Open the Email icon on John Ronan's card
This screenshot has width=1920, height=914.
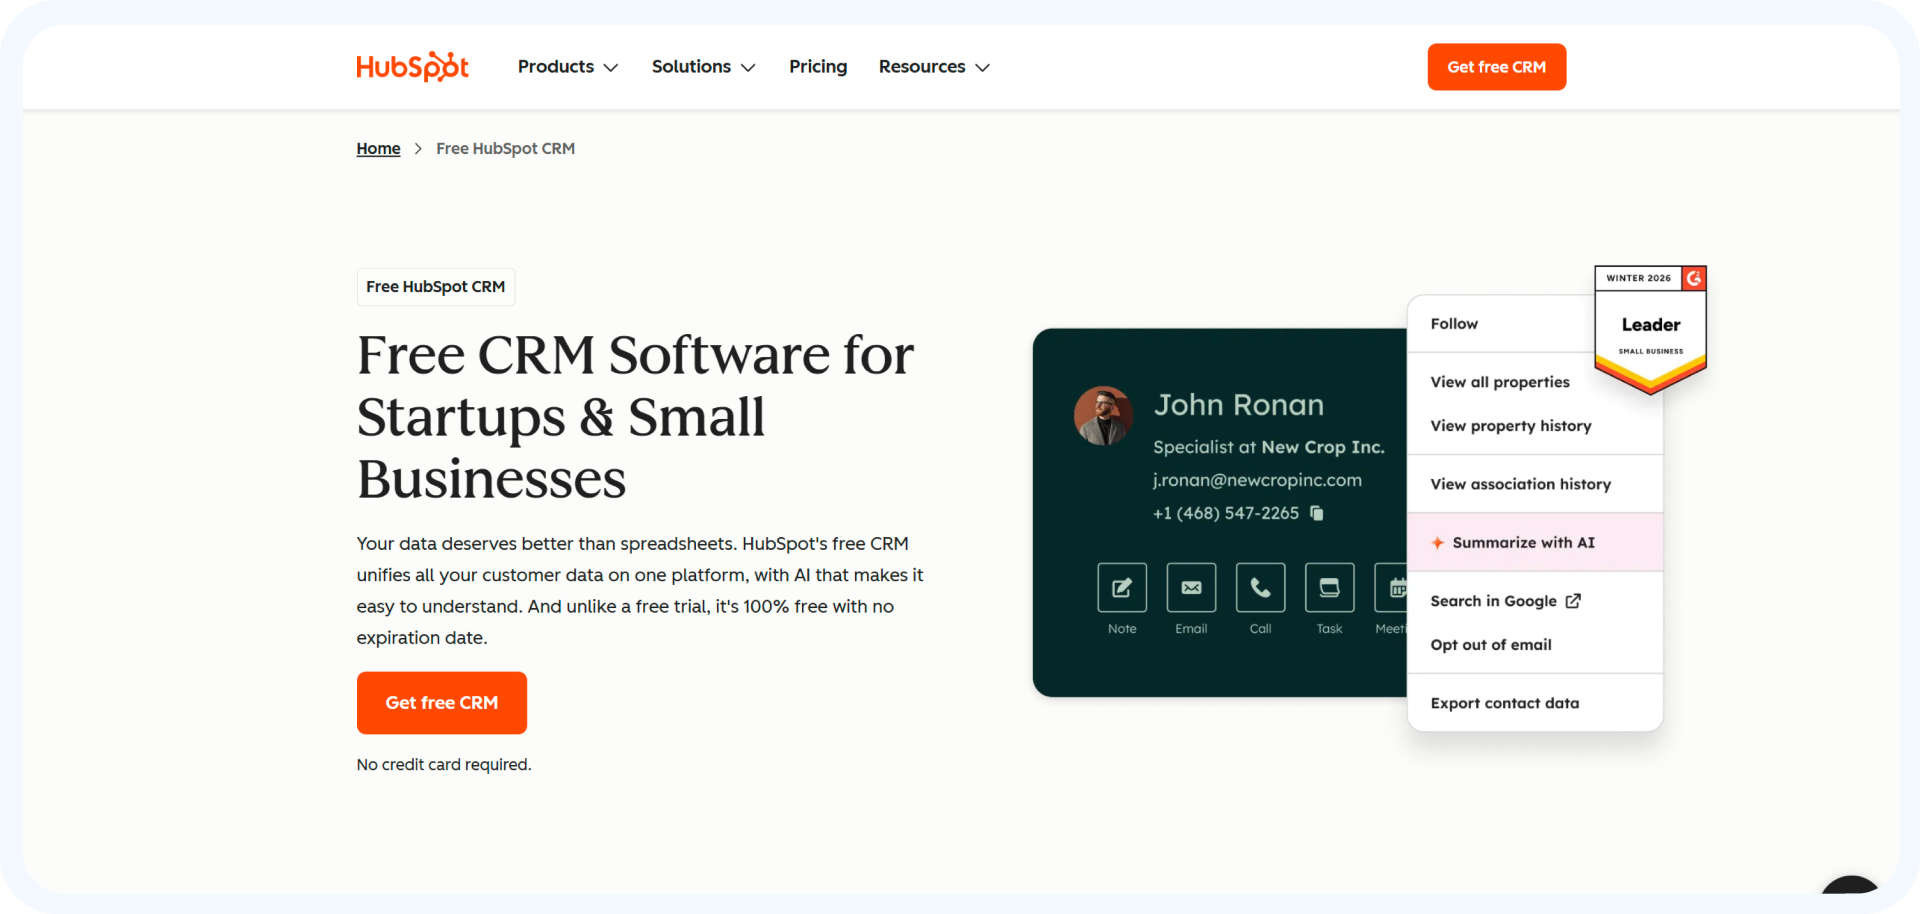point(1190,588)
